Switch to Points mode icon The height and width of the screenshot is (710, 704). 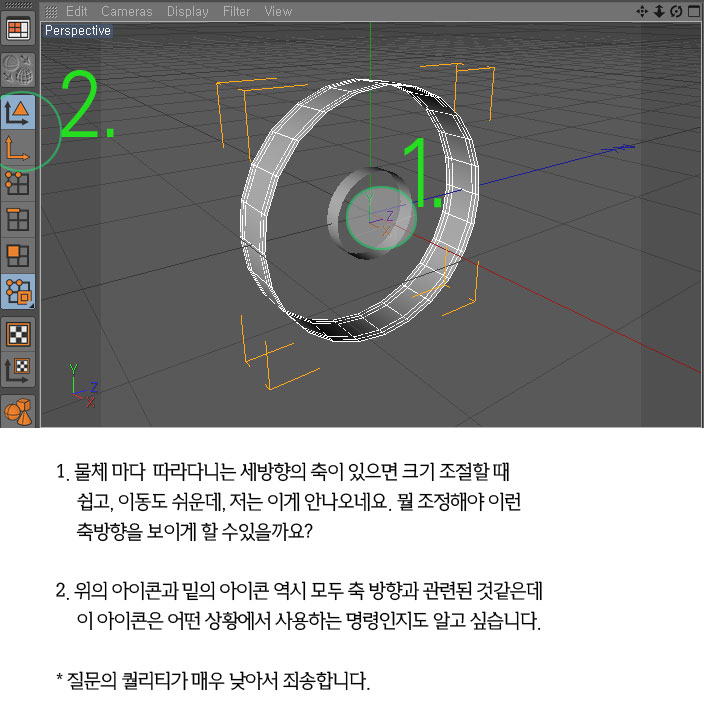[x=18, y=184]
